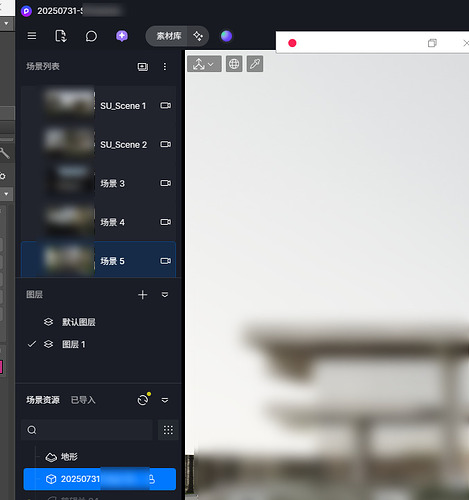Open the 素材库 asset library
469x500 pixels.
[x=169, y=36]
